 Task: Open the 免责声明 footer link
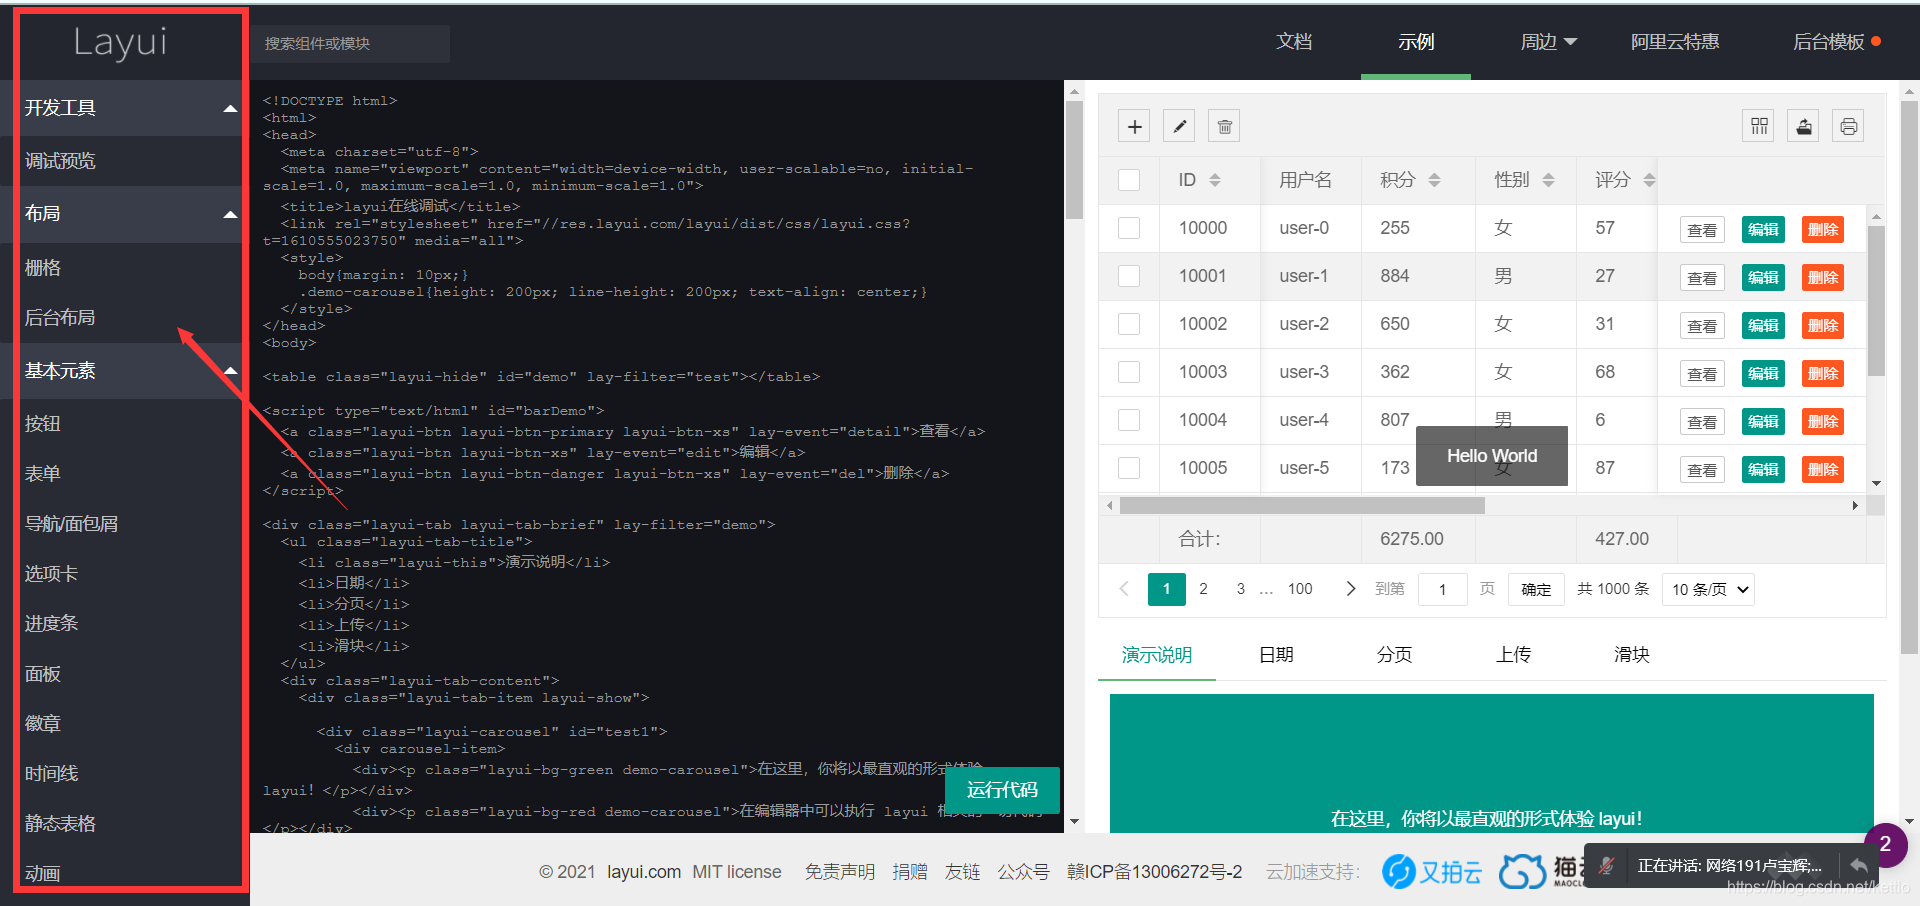point(840,872)
